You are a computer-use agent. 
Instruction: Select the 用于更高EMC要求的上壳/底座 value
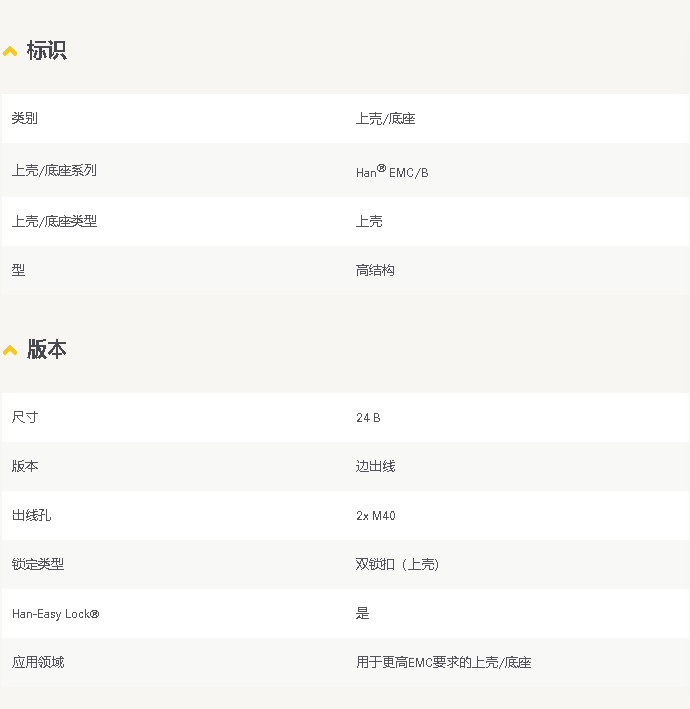pos(444,662)
